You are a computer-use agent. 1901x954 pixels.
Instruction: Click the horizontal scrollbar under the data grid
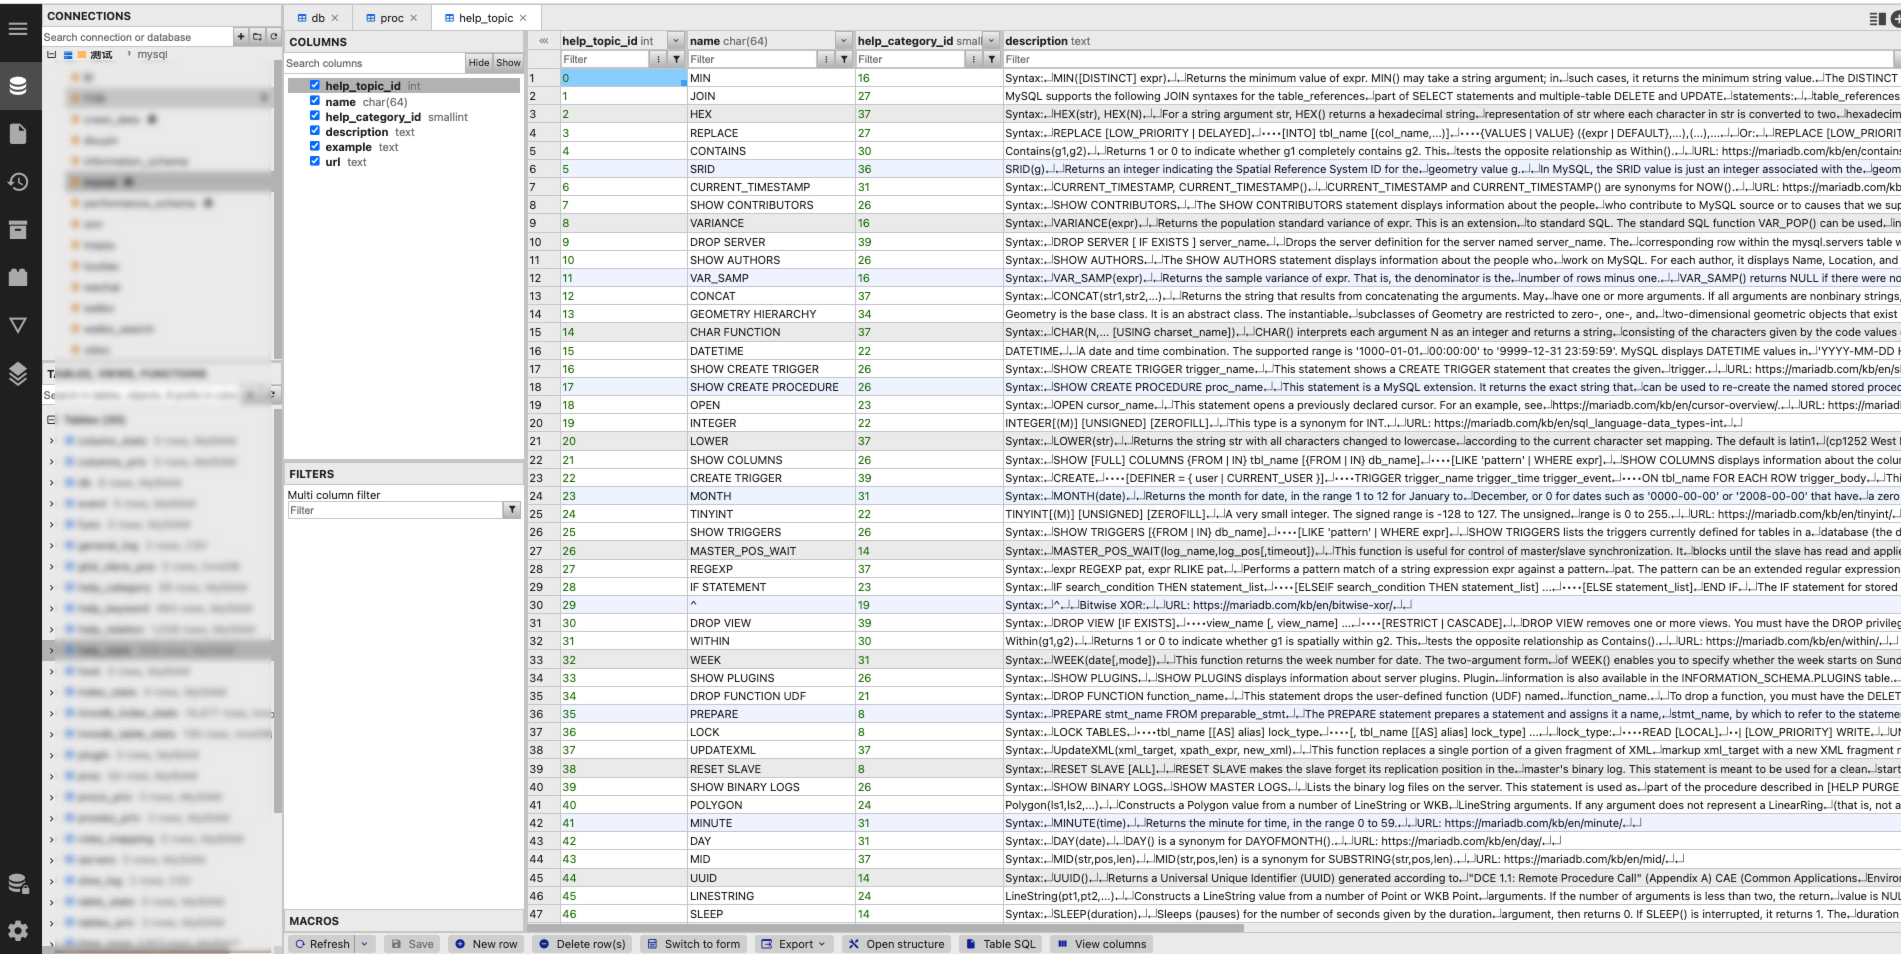click(885, 928)
